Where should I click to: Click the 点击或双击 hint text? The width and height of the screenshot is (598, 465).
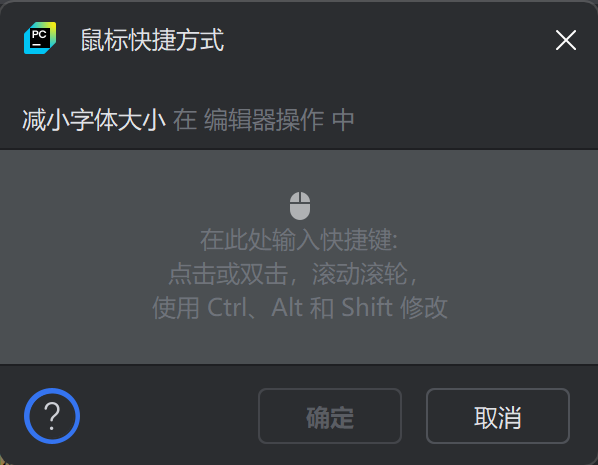tap(228, 274)
